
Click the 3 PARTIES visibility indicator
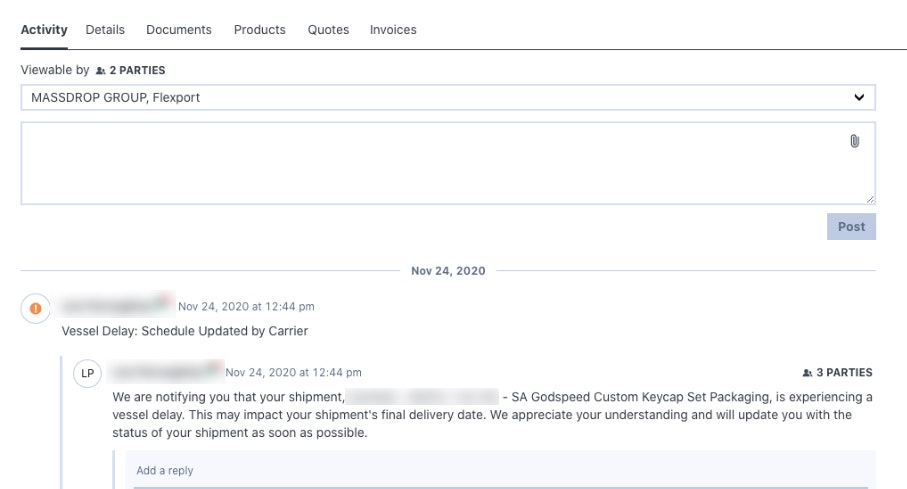click(x=837, y=373)
